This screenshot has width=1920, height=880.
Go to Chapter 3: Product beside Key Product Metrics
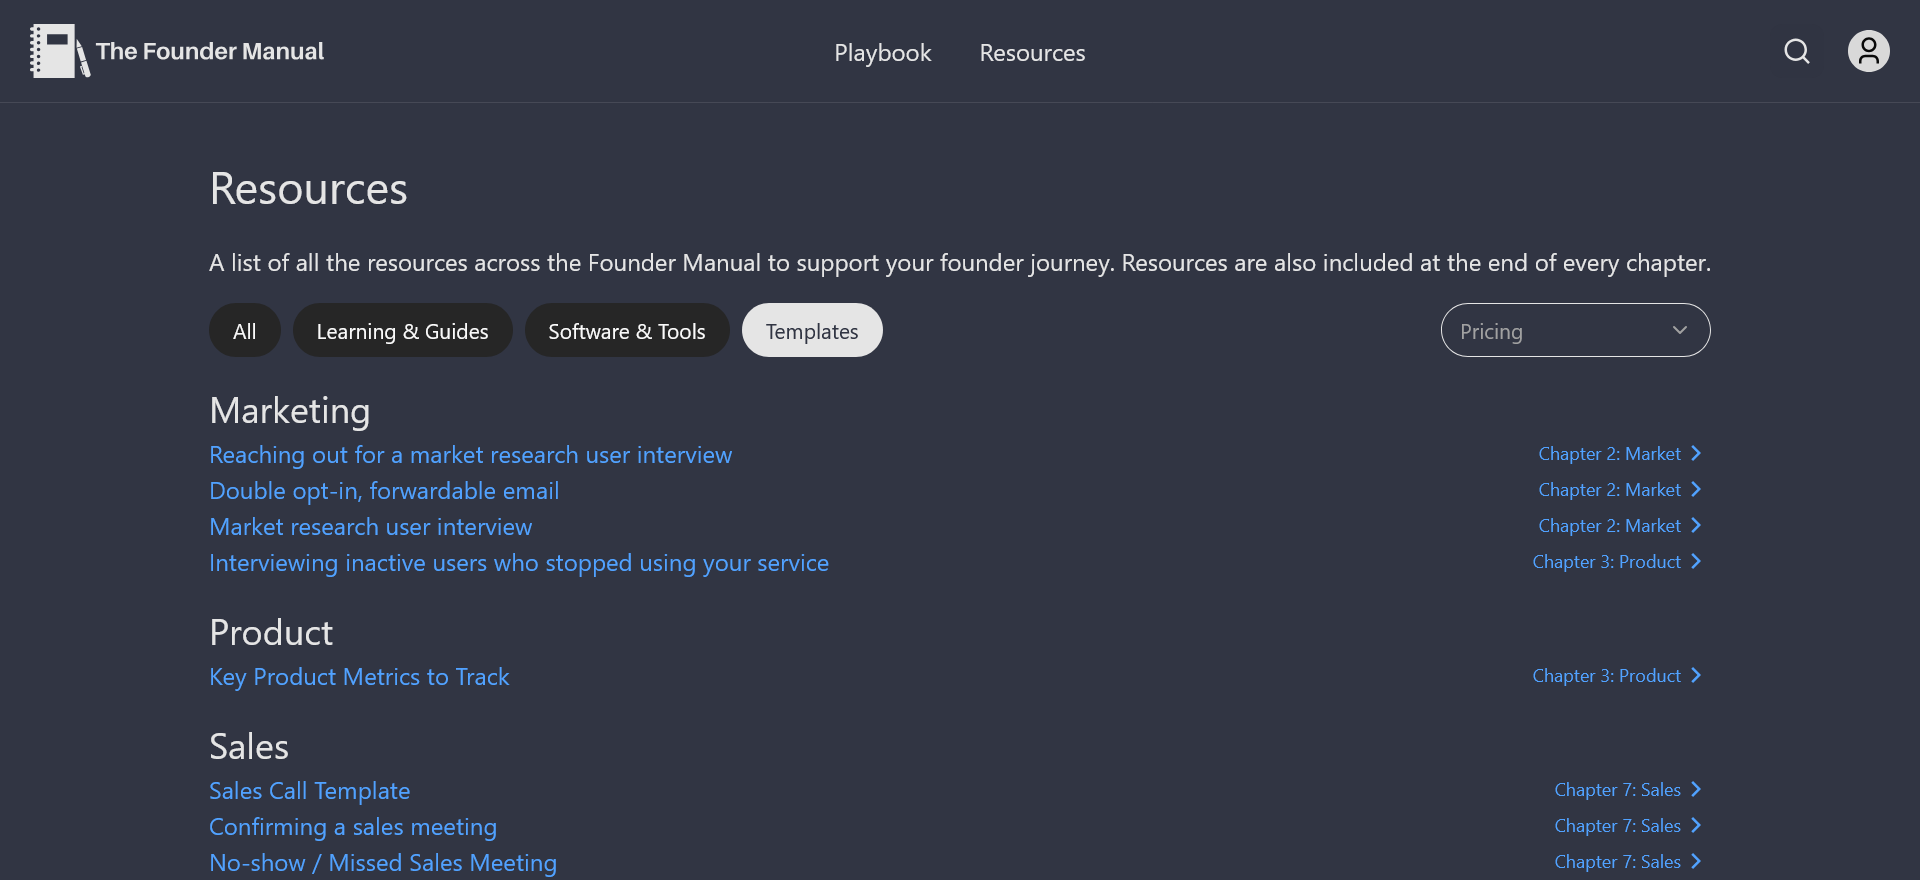[1615, 676]
